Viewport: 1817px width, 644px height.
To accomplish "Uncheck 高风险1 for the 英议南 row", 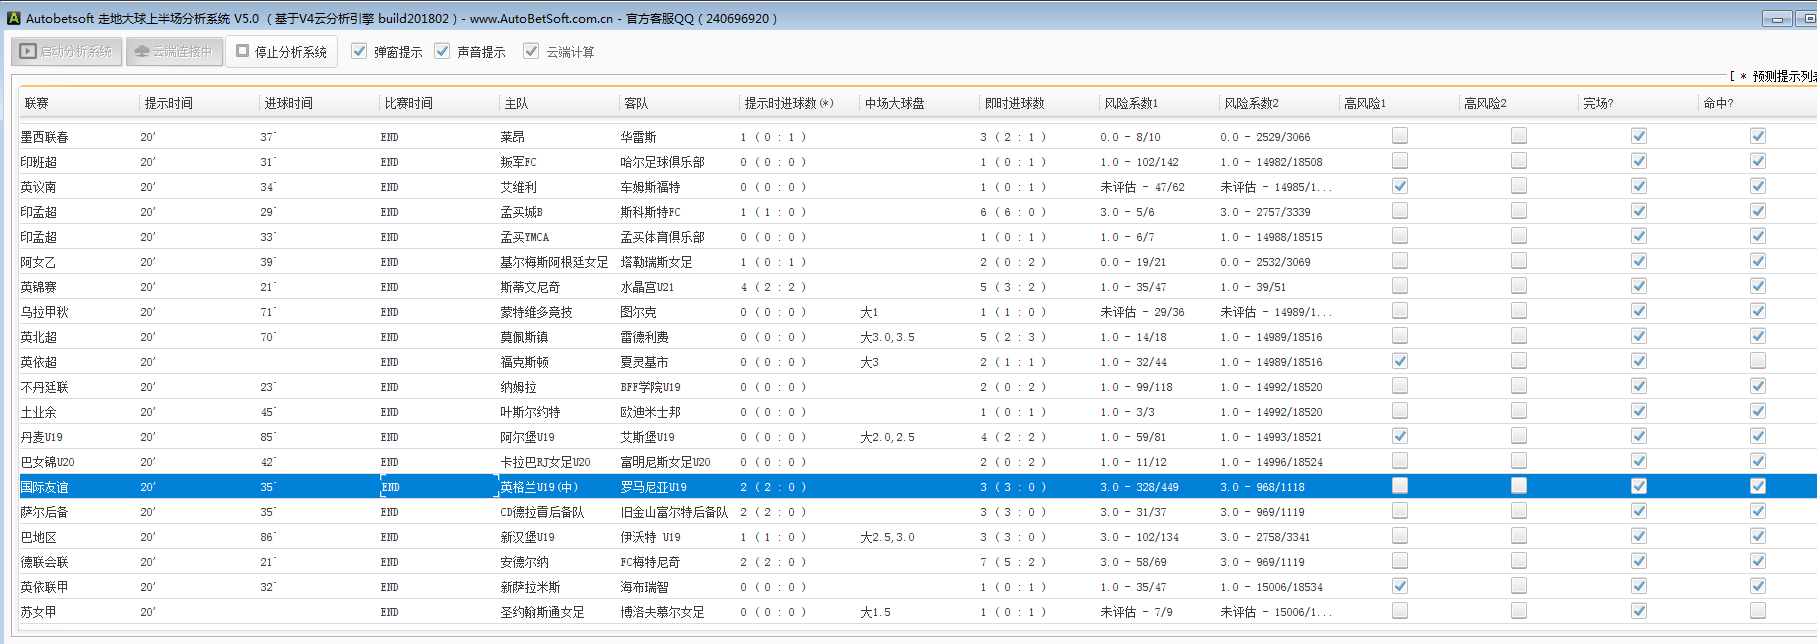I will tap(1400, 186).
